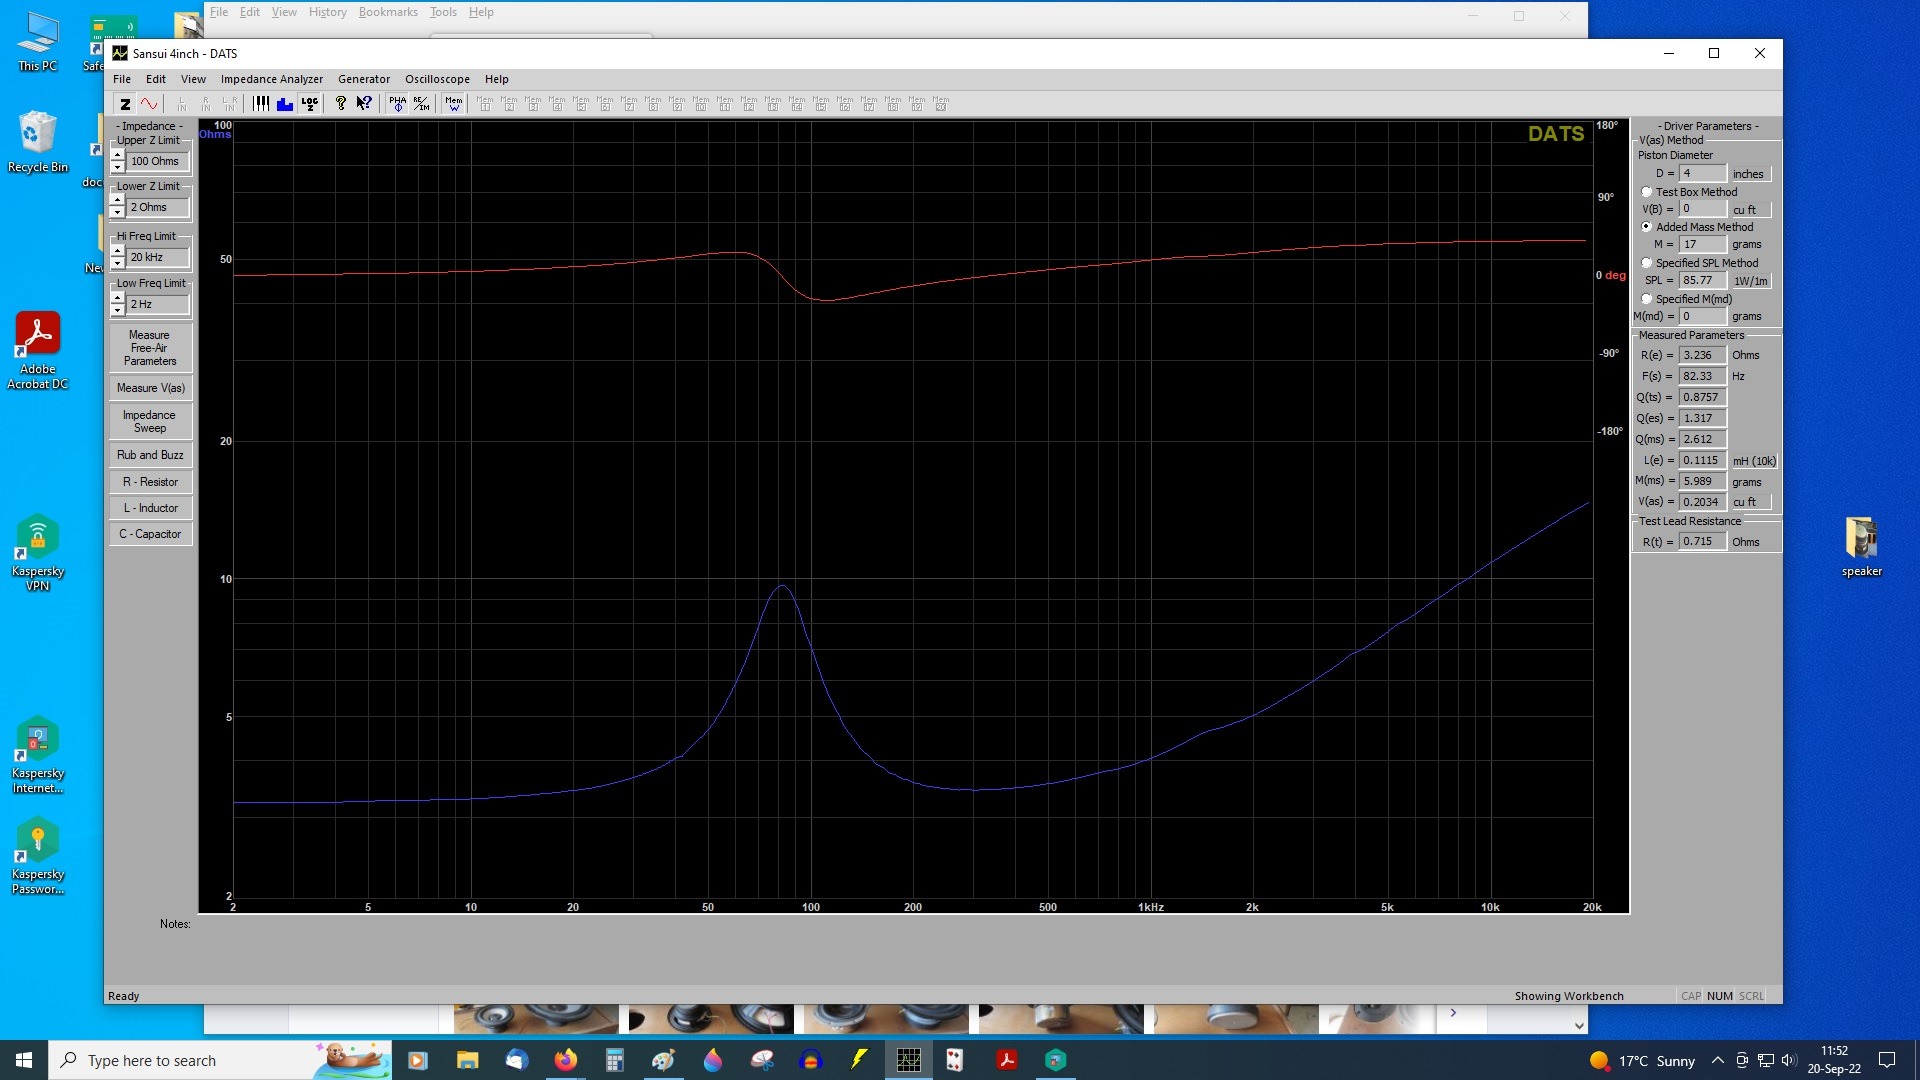Open the Generator menu

364,79
